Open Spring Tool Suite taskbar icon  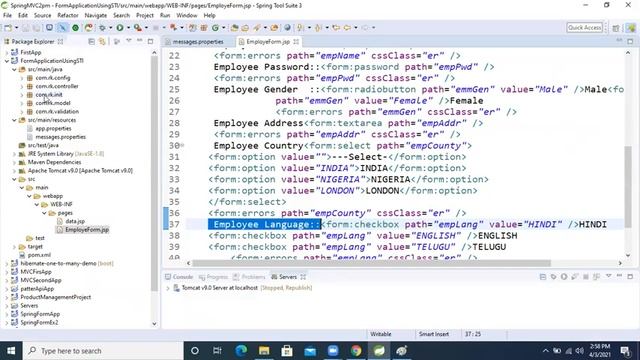(379, 351)
